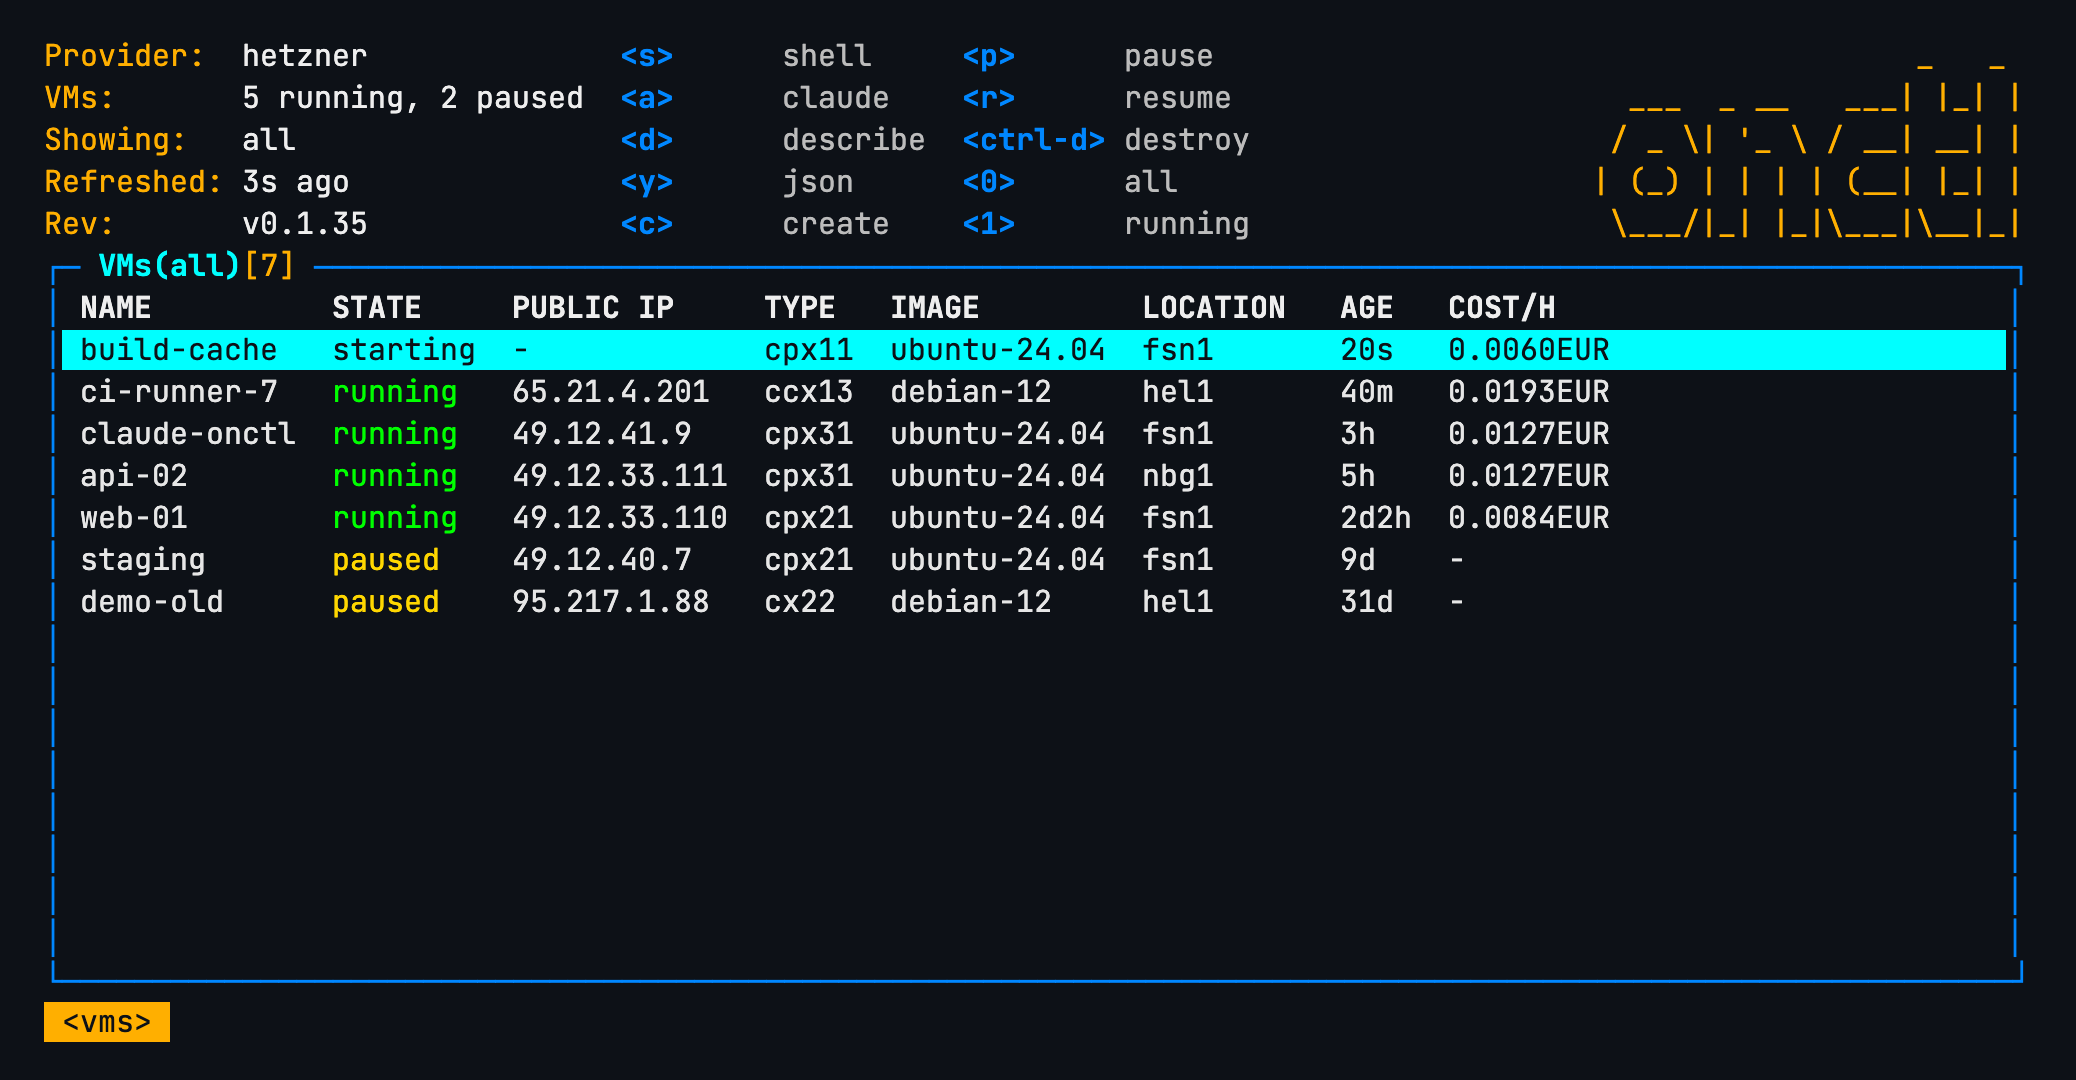Click the LOCATION column header
The width and height of the screenshot is (2076, 1080).
[1213, 308]
